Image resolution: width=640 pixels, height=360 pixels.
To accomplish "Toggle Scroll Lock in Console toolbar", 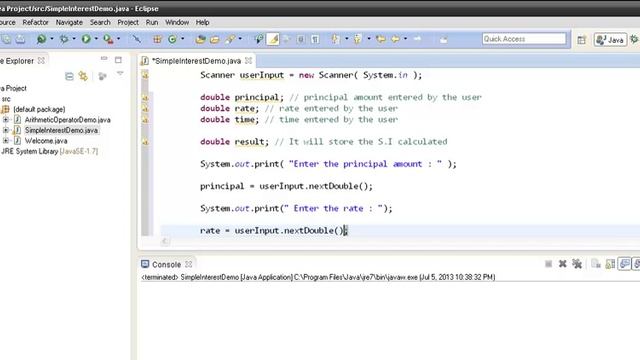I will 610,264.
